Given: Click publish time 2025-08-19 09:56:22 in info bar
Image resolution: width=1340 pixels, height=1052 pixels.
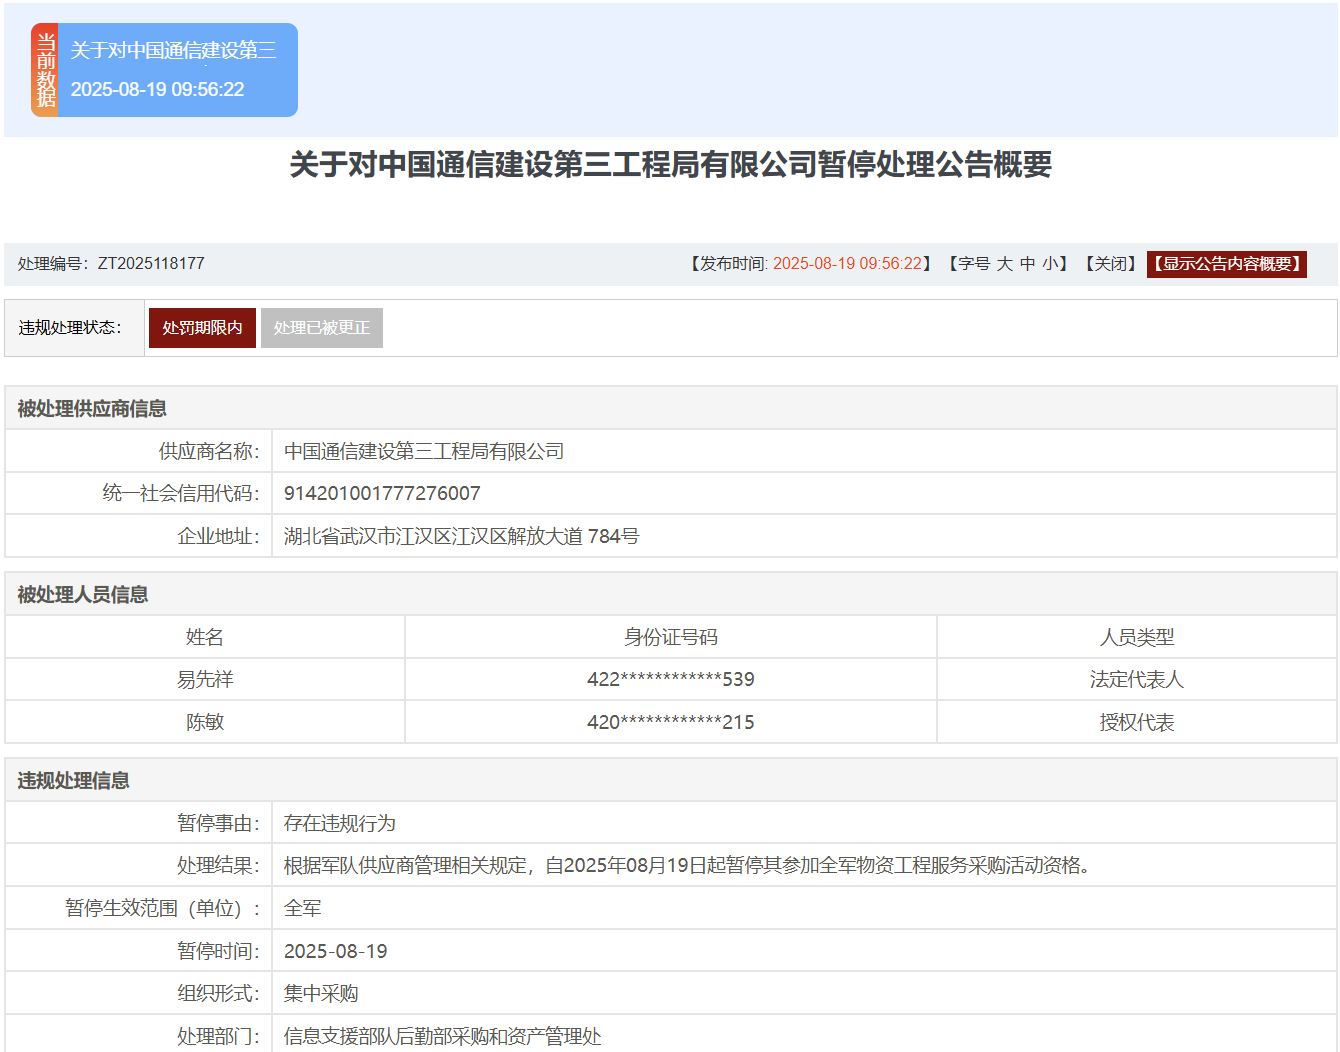Looking at the screenshot, I should pyautogui.click(x=847, y=264).
